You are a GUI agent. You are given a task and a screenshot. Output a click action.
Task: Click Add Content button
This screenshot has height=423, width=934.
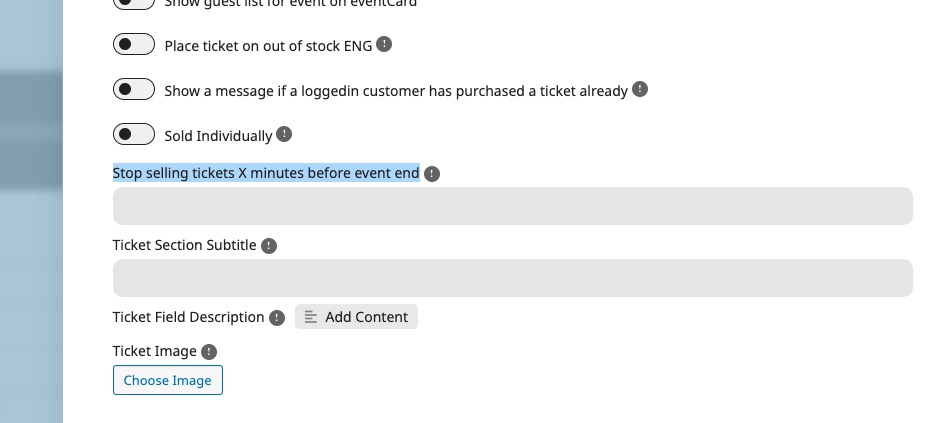(356, 316)
